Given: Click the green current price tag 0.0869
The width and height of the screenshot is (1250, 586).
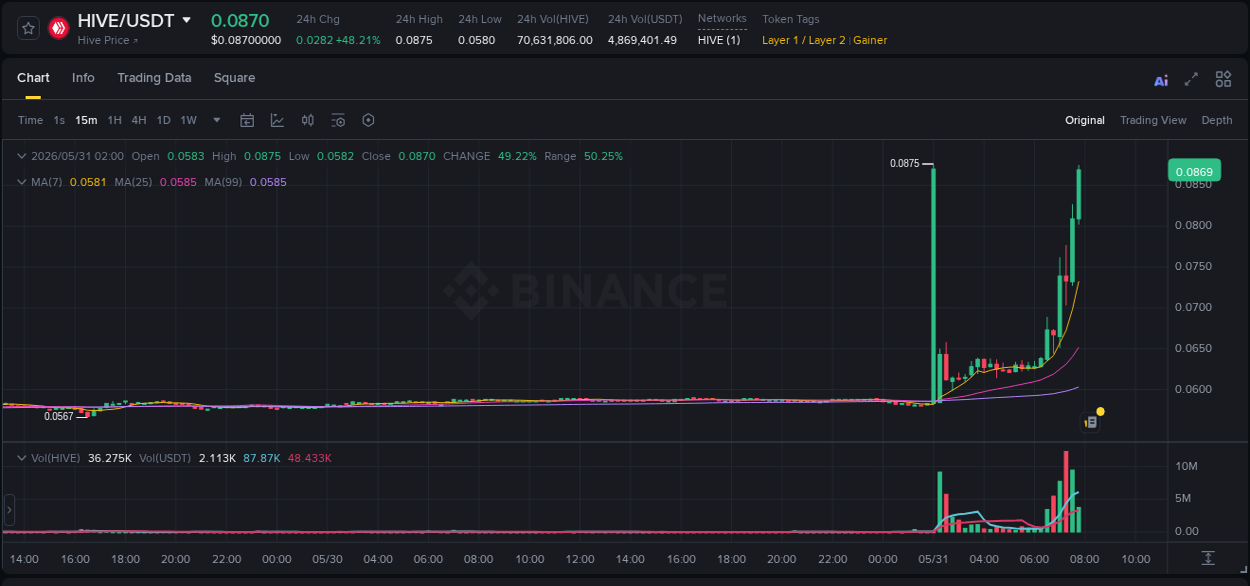Looking at the screenshot, I should 1194,171.
